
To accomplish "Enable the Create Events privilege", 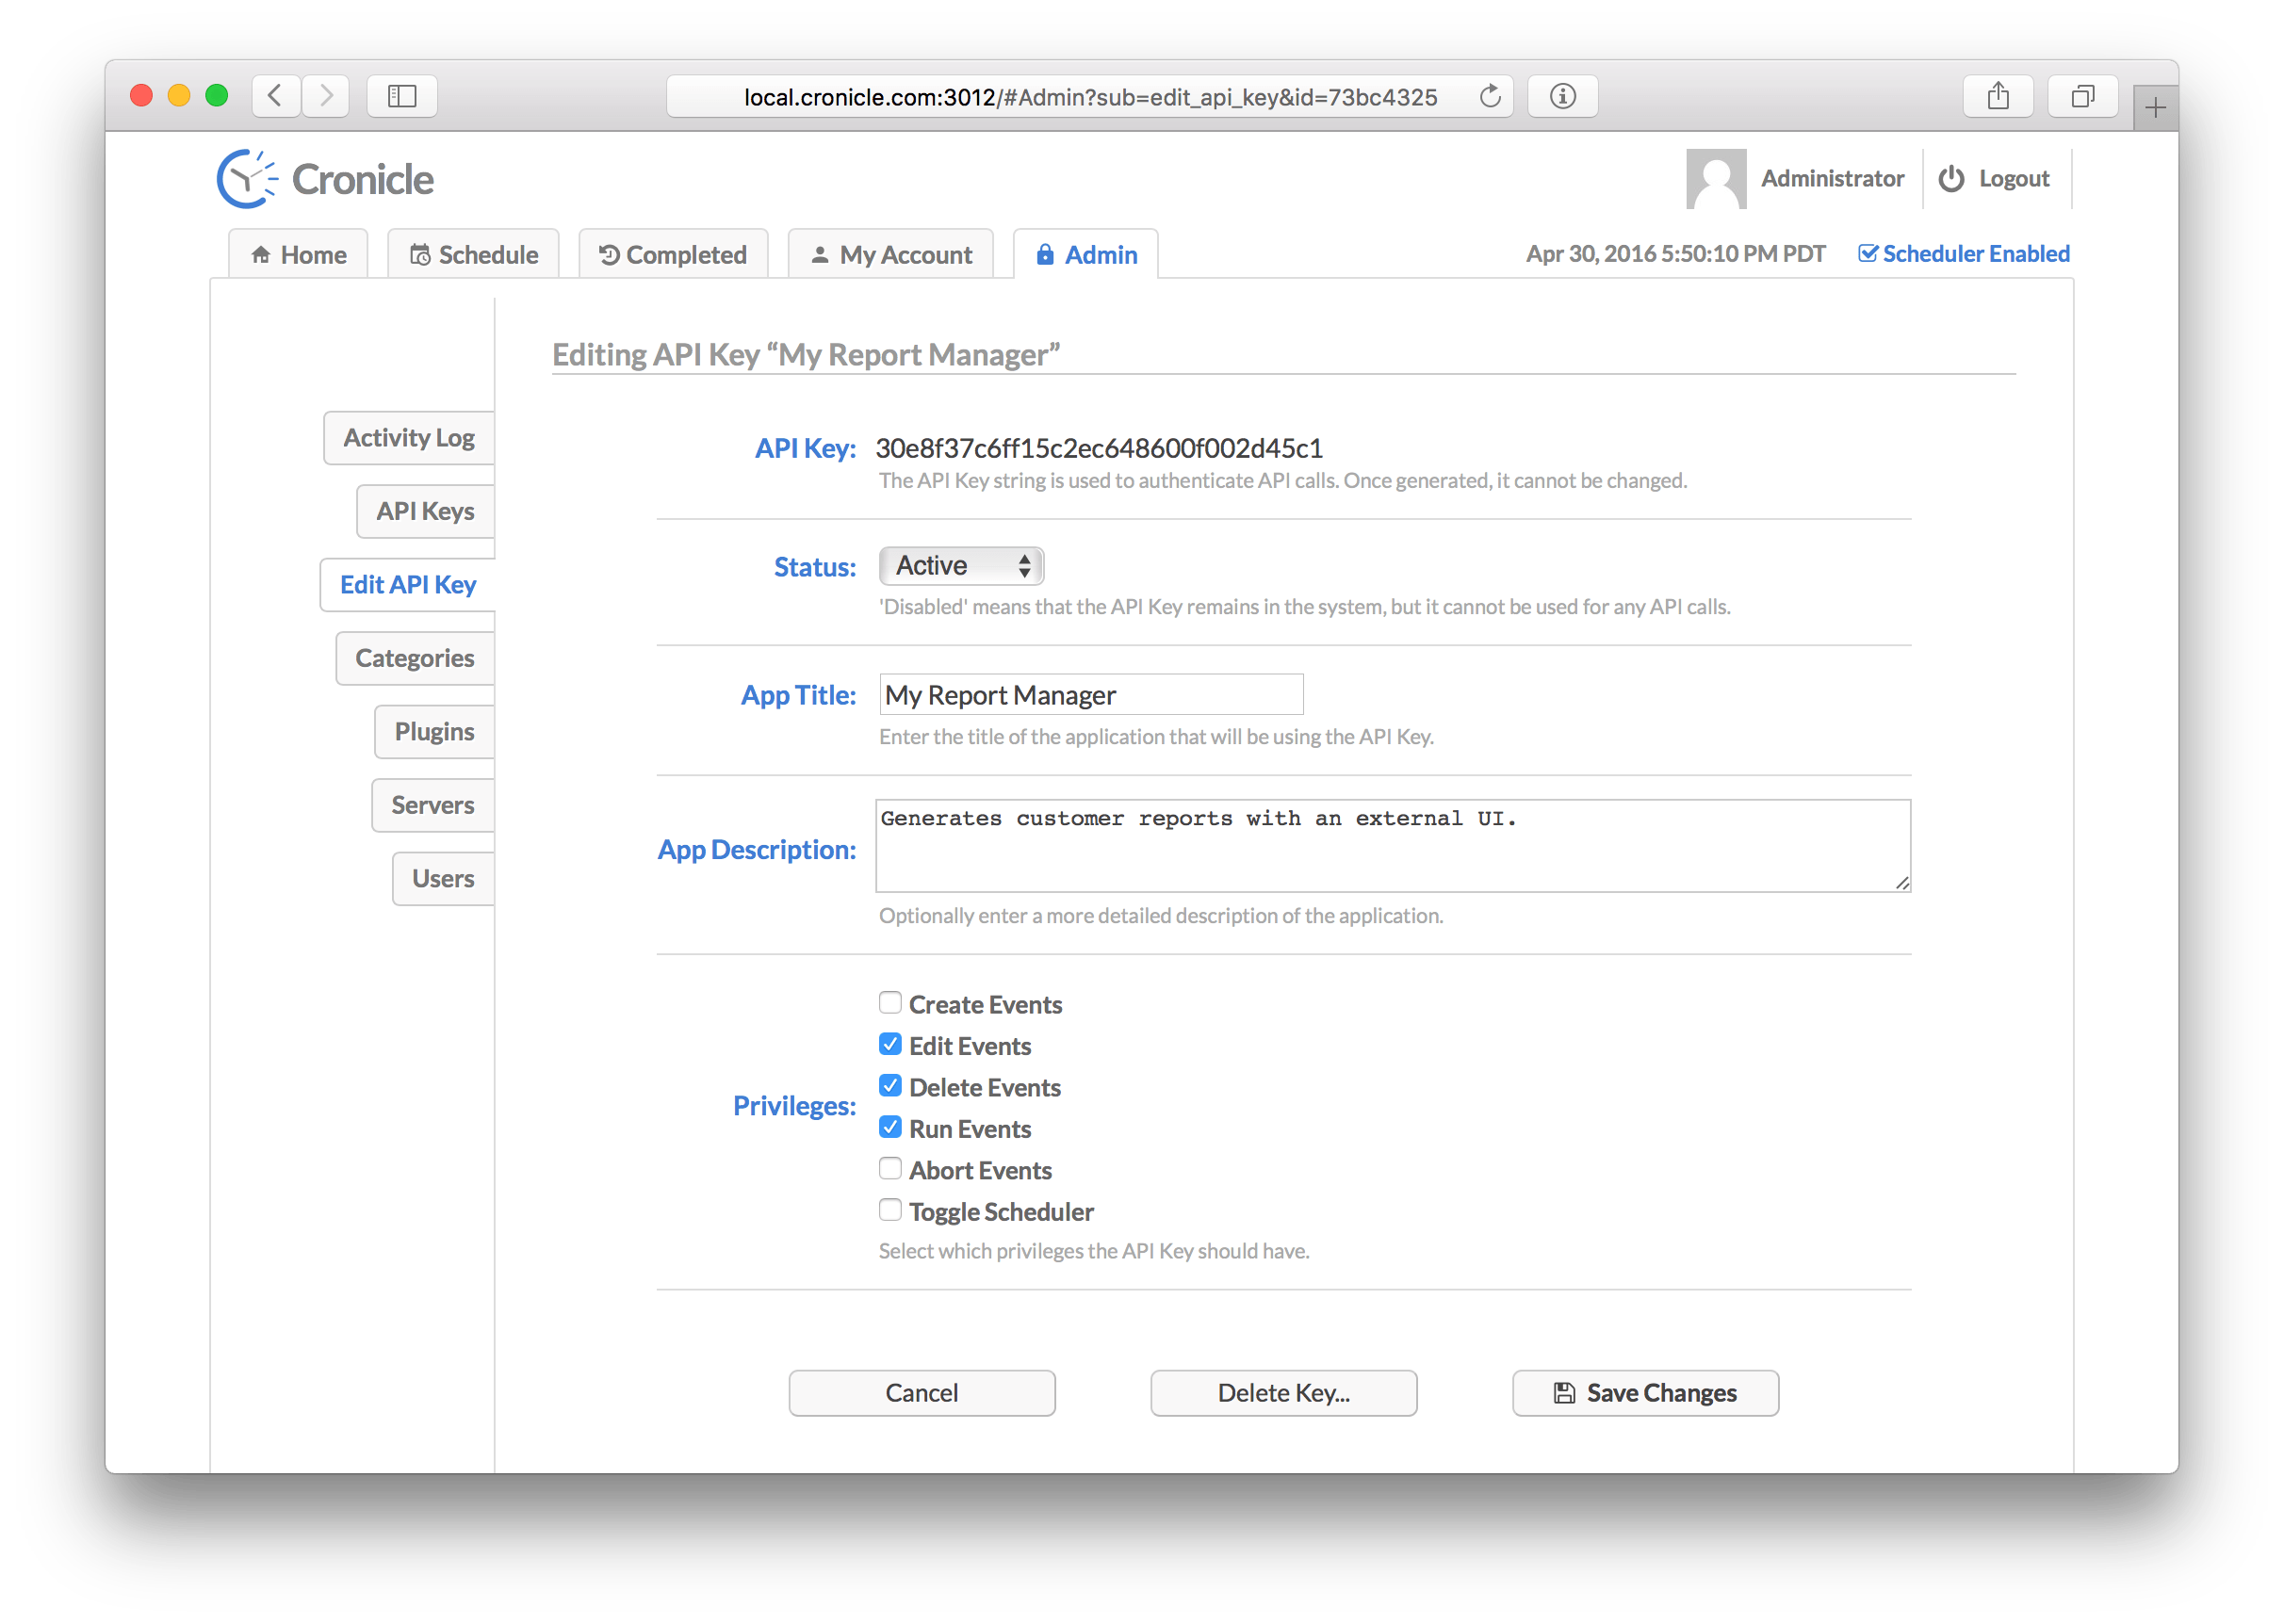I will point(889,1002).
